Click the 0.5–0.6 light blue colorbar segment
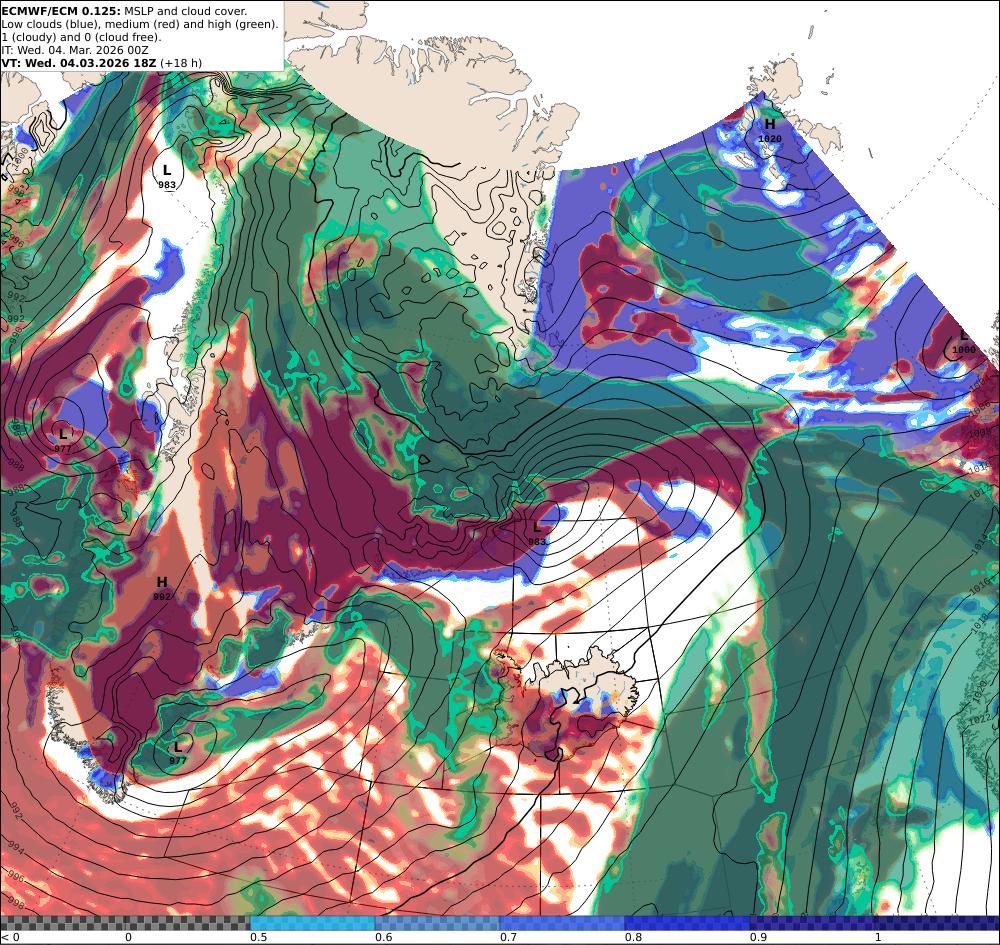Viewport: 1000px width, 945px height. 312,923
